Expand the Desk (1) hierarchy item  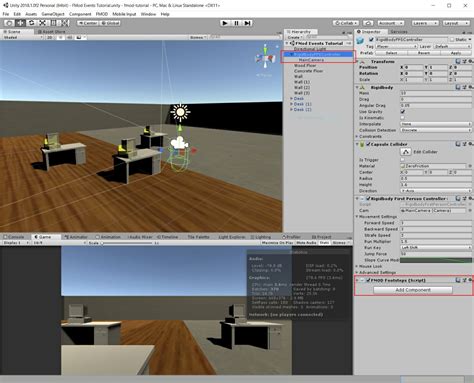(x=291, y=104)
